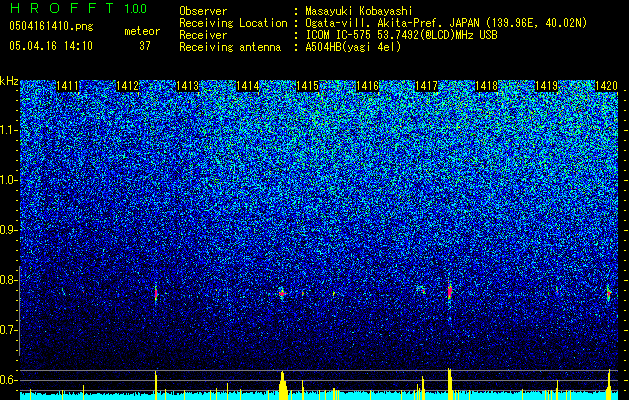Viewport: 629px width, 400px height.
Task: Click the 1414 time marker
Action: (248, 86)
